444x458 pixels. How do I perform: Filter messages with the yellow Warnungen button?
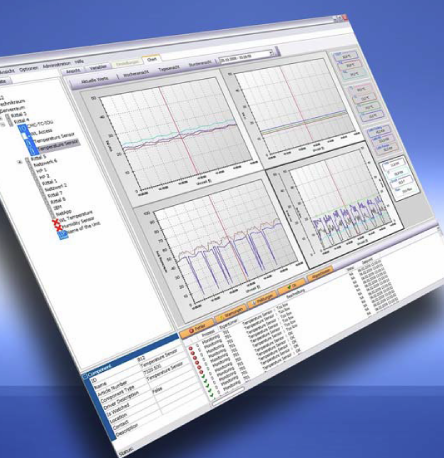pos(231,313)
